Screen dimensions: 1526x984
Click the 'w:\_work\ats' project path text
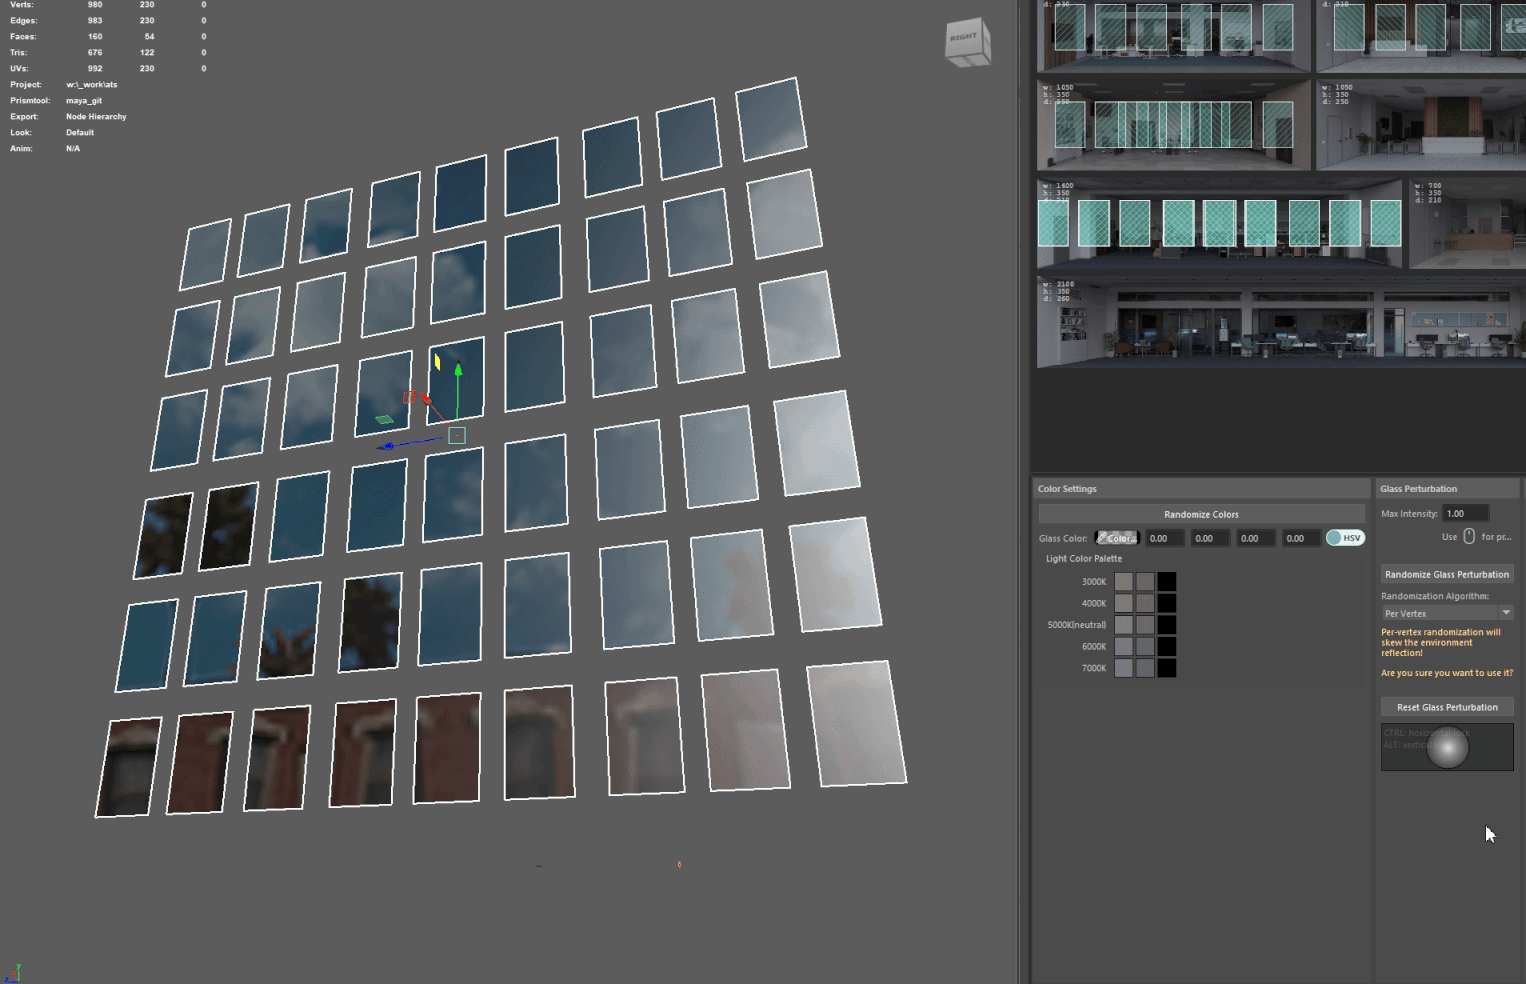[x=92, y=85]
